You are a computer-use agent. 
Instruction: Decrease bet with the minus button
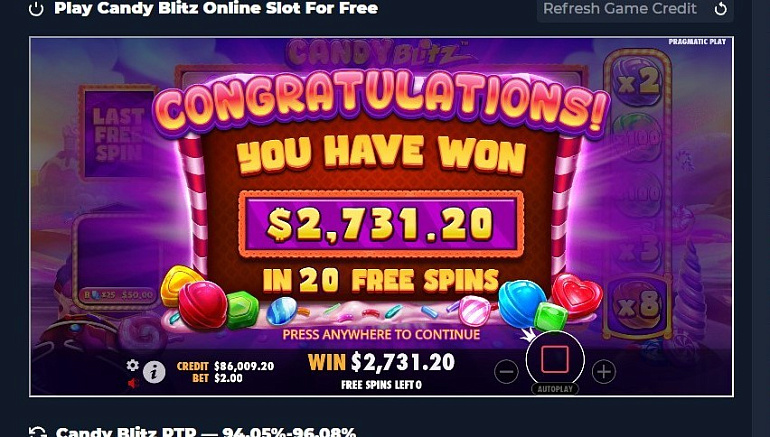click(x=506, y=372)
